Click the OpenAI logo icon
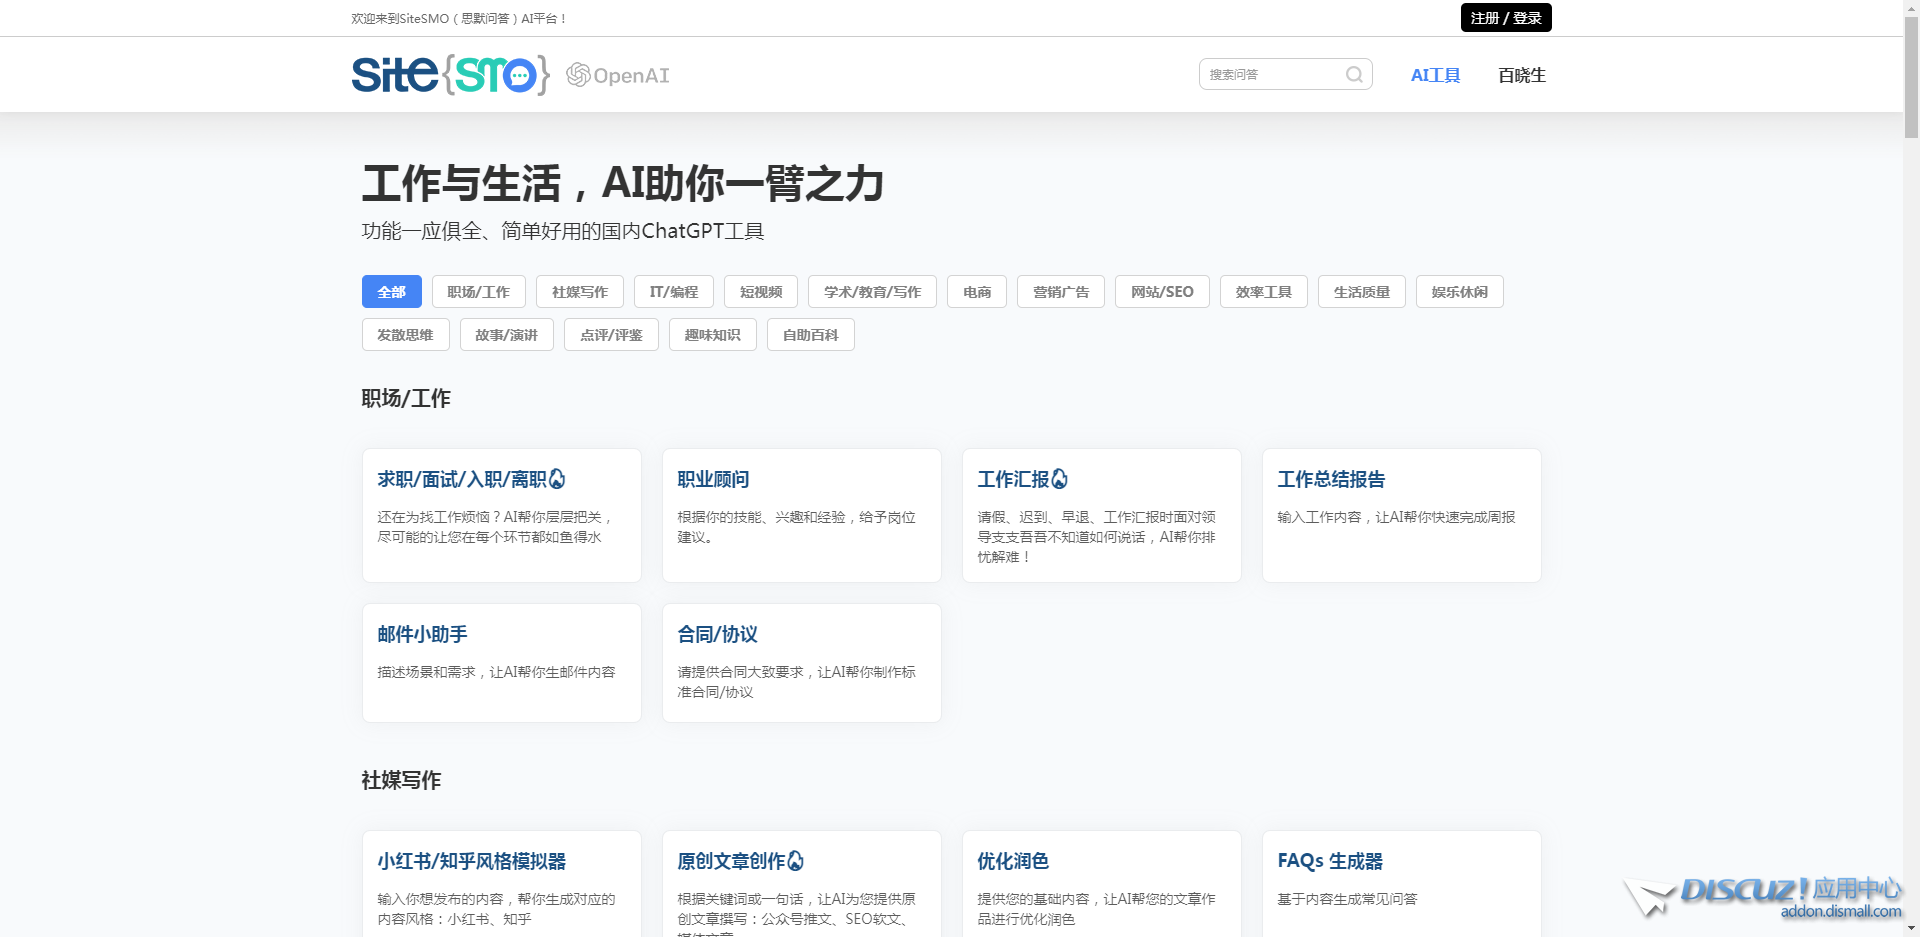The width and height of the screenshot is (1920, 937). [577, 73]
